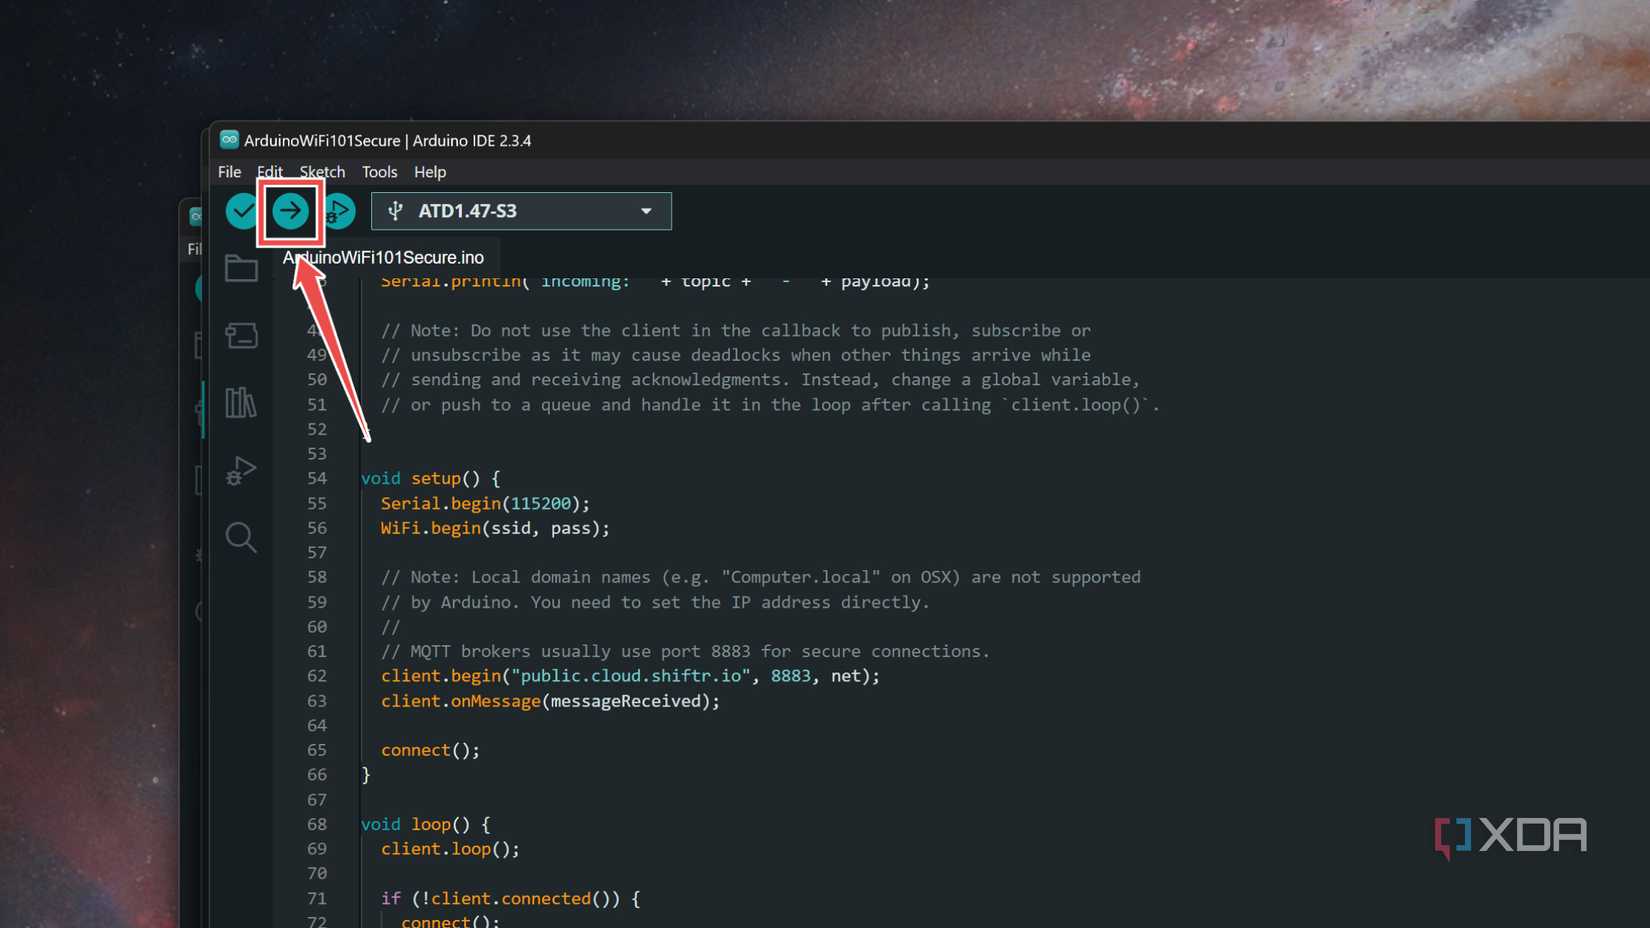This screenshot has height=928, width=1650.
Task: Expand the board selector dropdown arrow
Action: pyautogui.click(x=646, y=211)
